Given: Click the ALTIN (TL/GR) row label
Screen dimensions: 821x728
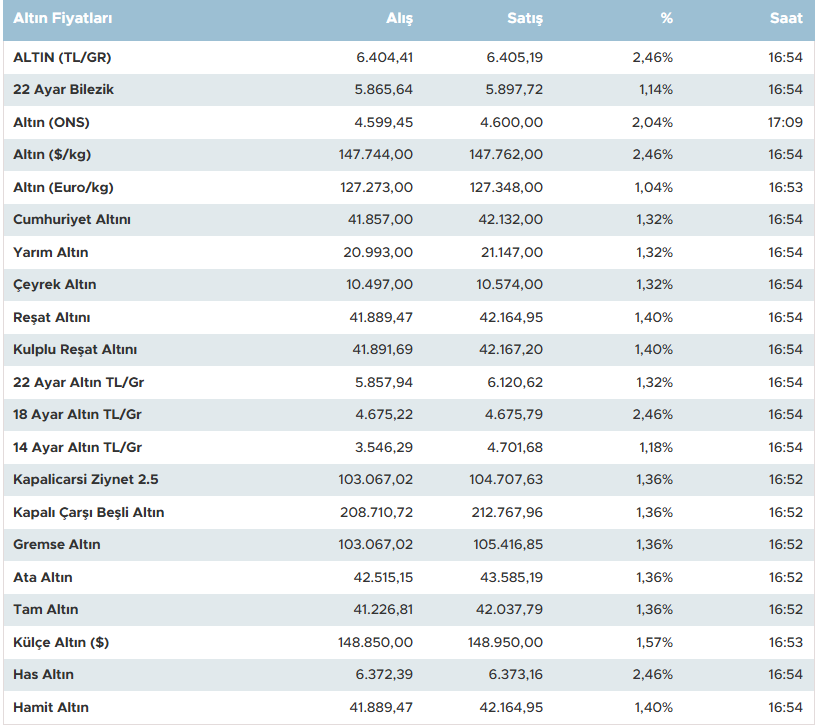Looking at the screenshot, I should point(62,57).
